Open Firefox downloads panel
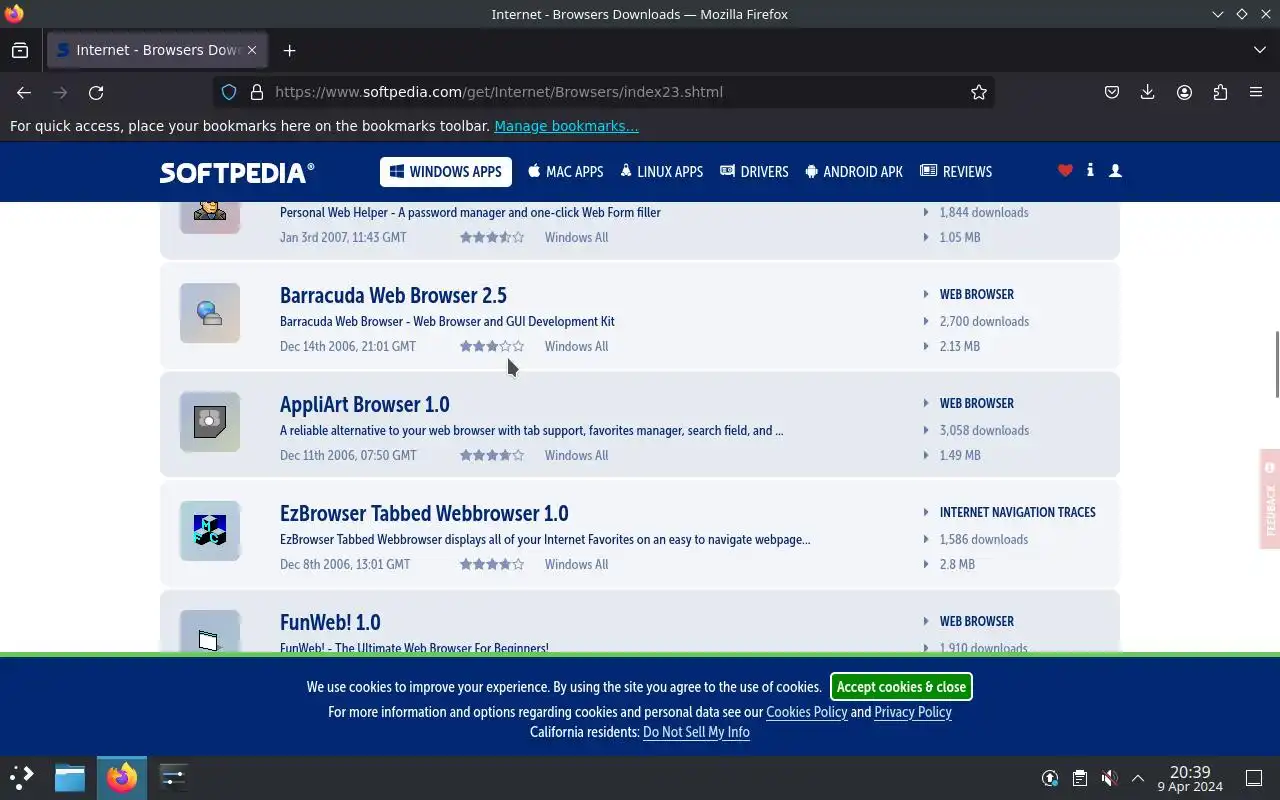This screenshot has width=1280, height=800. (1148, 92)
